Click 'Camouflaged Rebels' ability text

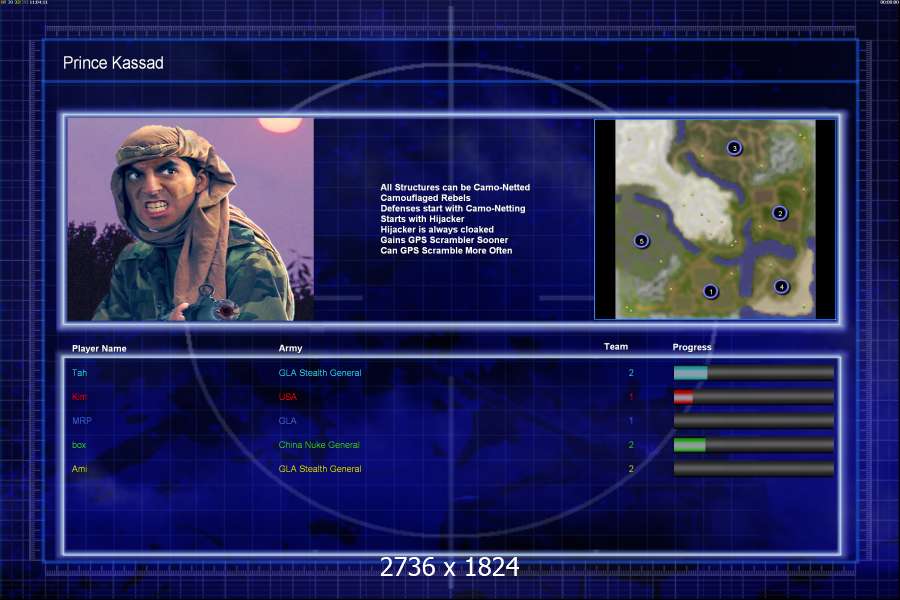coord(425,198)
